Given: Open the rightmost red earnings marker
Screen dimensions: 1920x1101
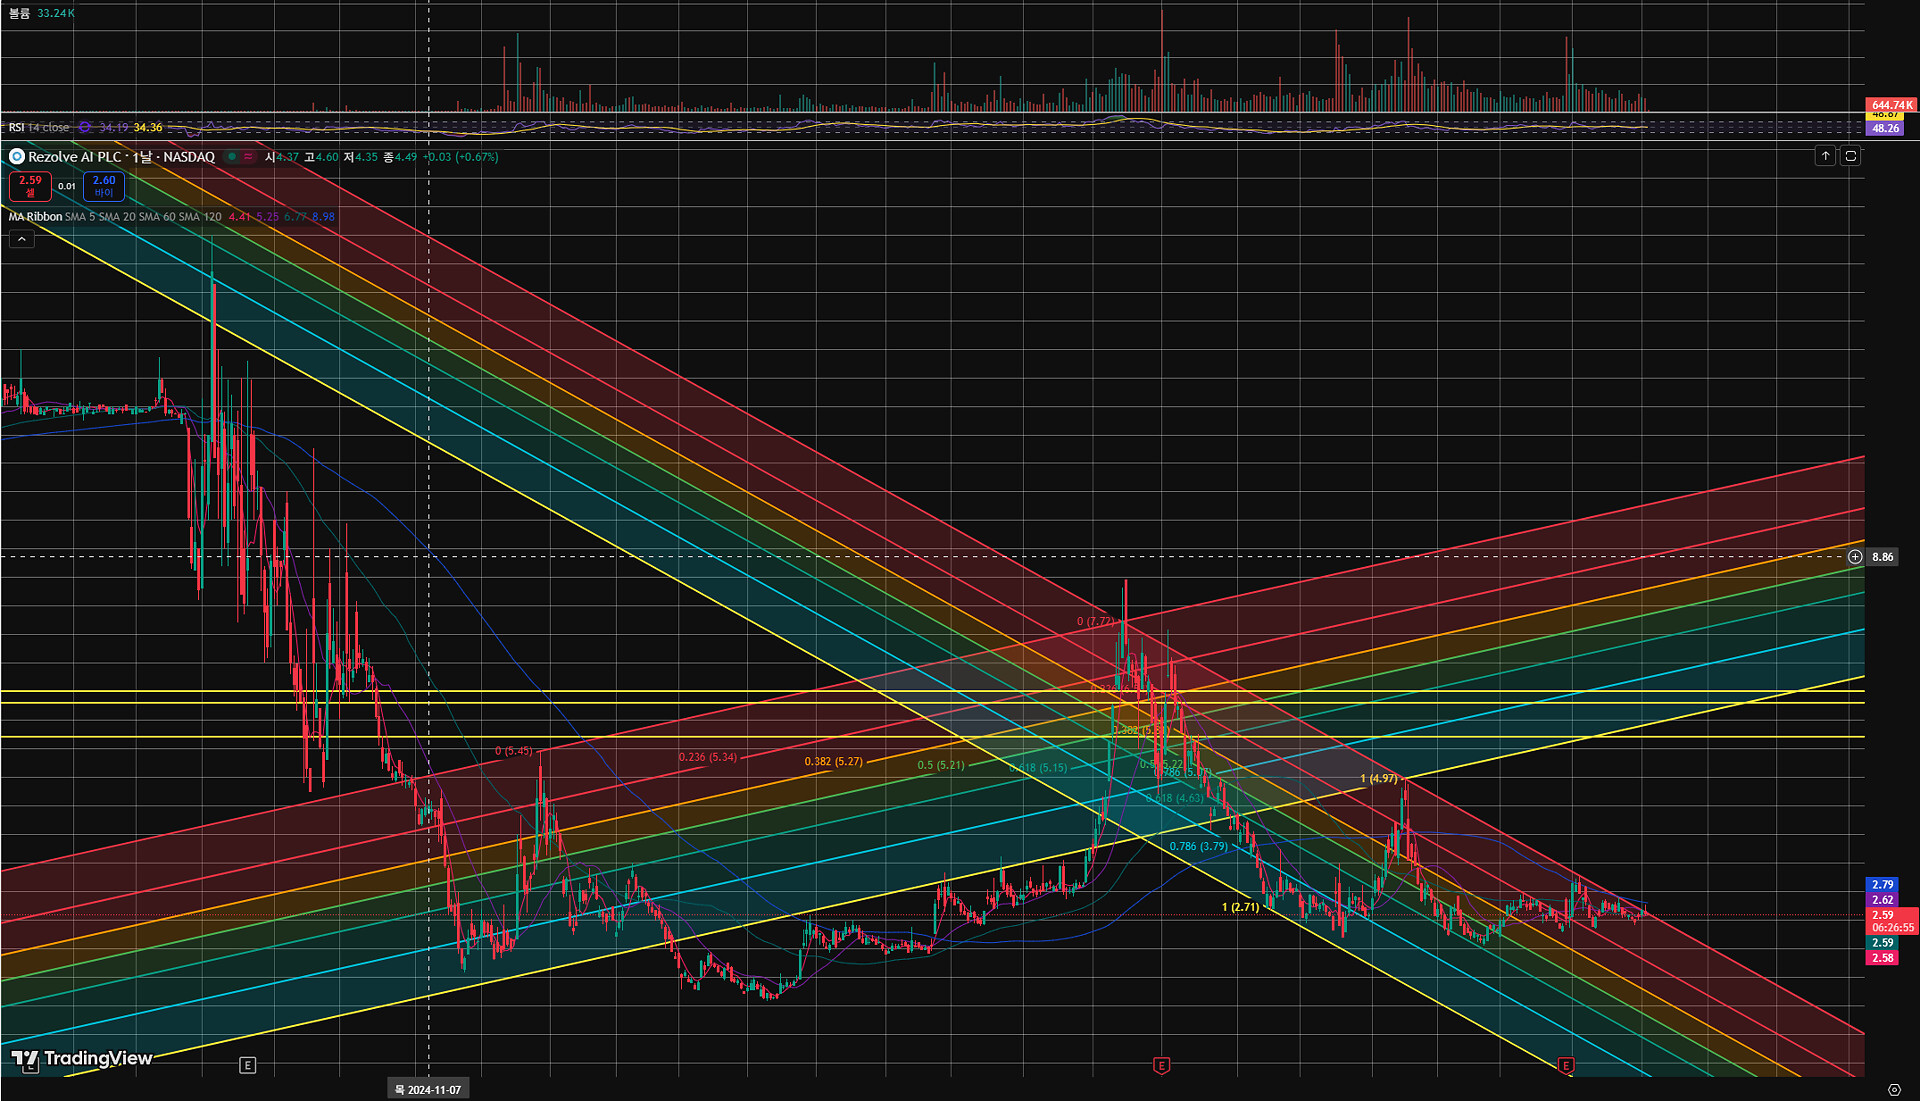Looking at the screenshot, I should click(1566, 1066).
